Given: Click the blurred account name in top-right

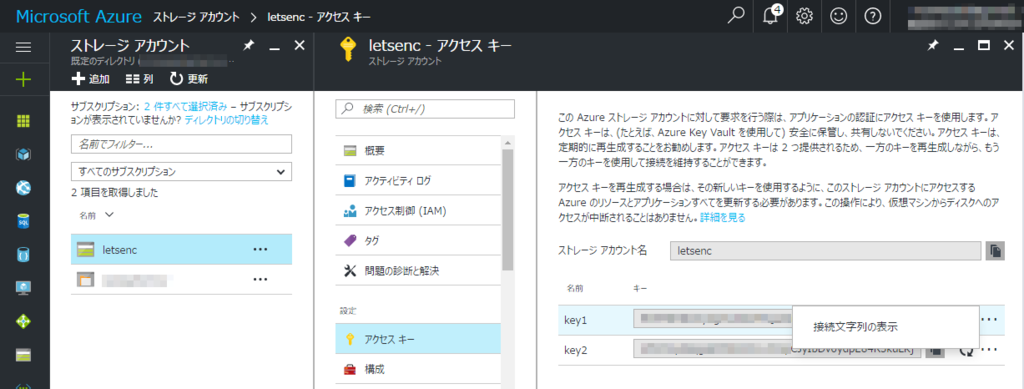Looking at the screenshot, I should pyautogui.click(x=965, y=16).
